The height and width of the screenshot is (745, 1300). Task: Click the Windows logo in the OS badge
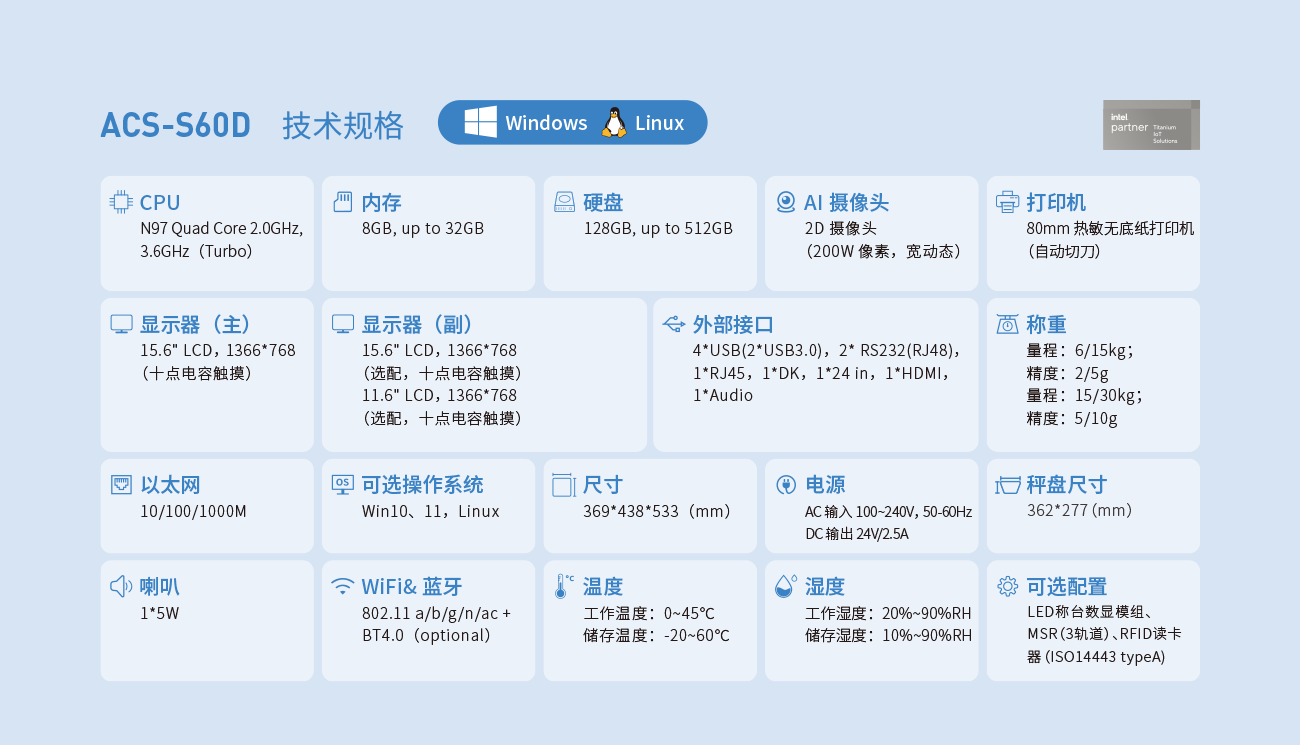pyautogui.click(x=479, y=122)
